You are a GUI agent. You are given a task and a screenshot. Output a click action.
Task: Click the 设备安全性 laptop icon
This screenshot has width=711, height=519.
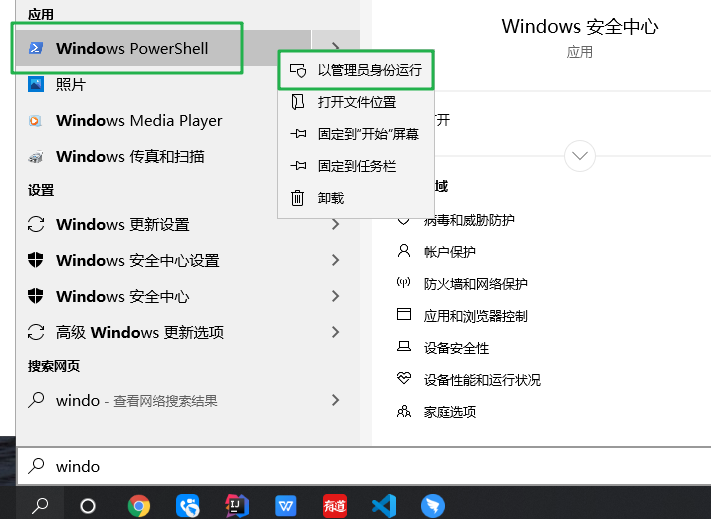tap(404, 346)
